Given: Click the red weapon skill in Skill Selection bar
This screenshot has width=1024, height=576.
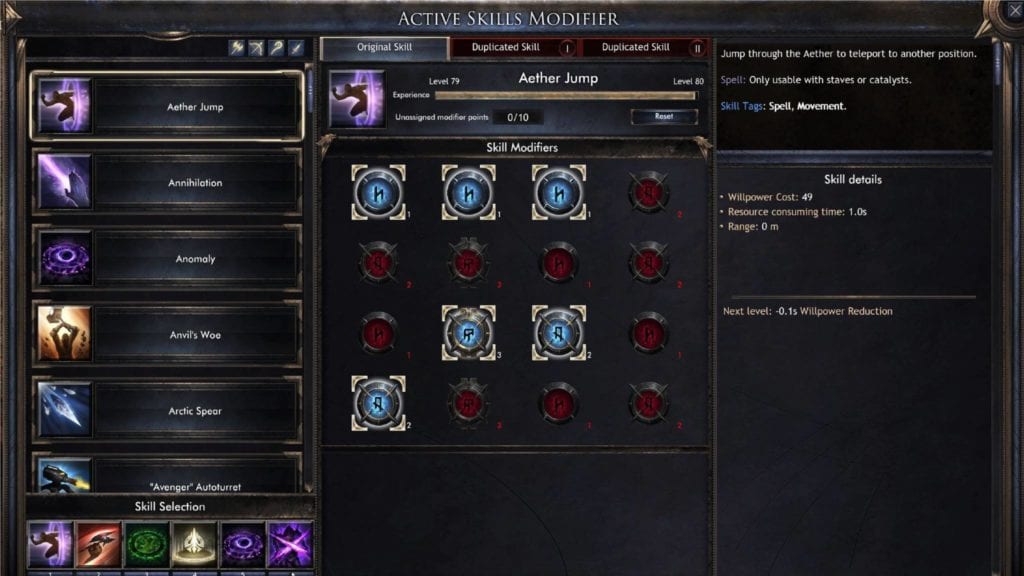Looking at the screenshot, I should [x=99, y=544].
